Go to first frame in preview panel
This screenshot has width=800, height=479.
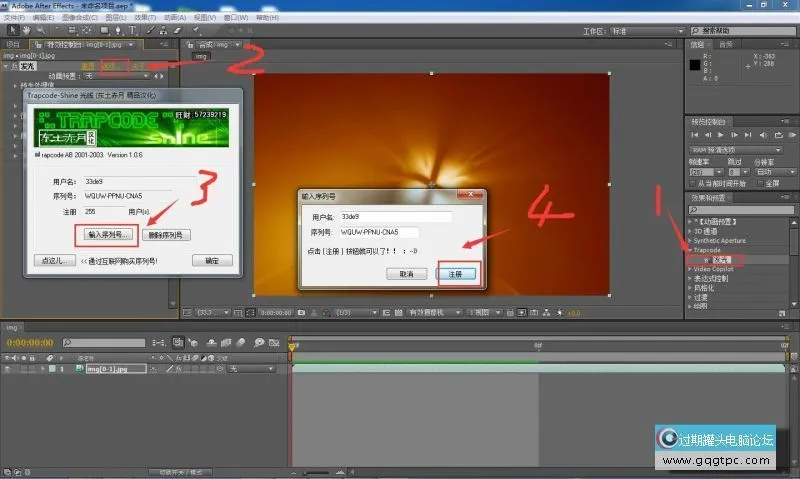694,135
